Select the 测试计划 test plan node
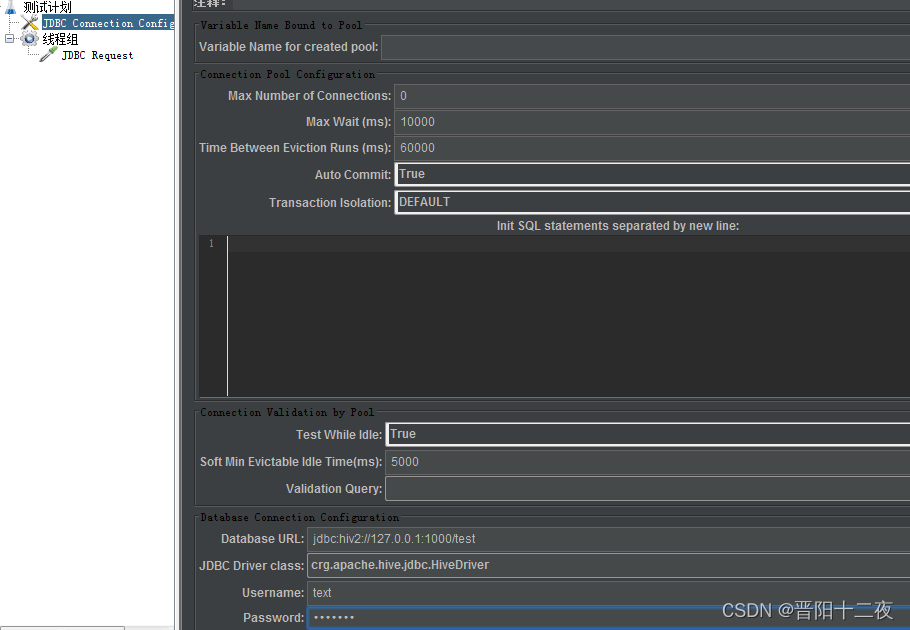The width and height of the screenshot is (910, 630). click(48, 7)
